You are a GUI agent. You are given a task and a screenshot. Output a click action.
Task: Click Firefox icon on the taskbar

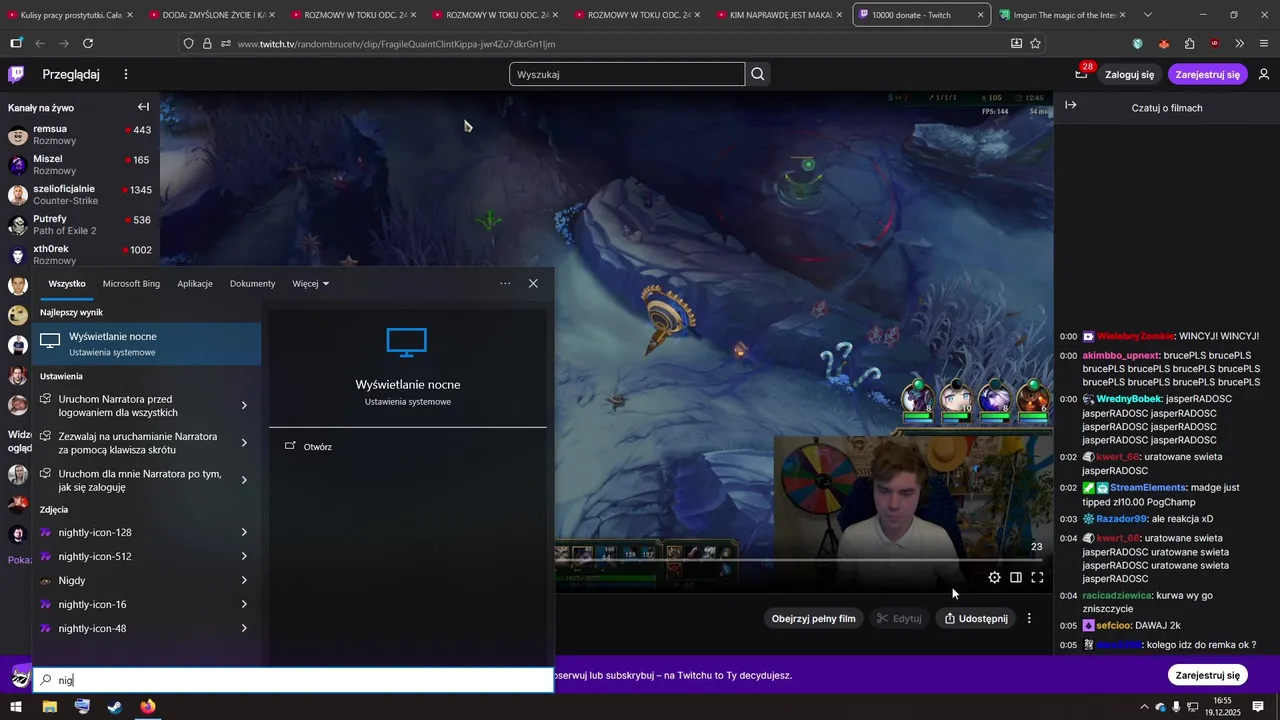click(148, 707)
